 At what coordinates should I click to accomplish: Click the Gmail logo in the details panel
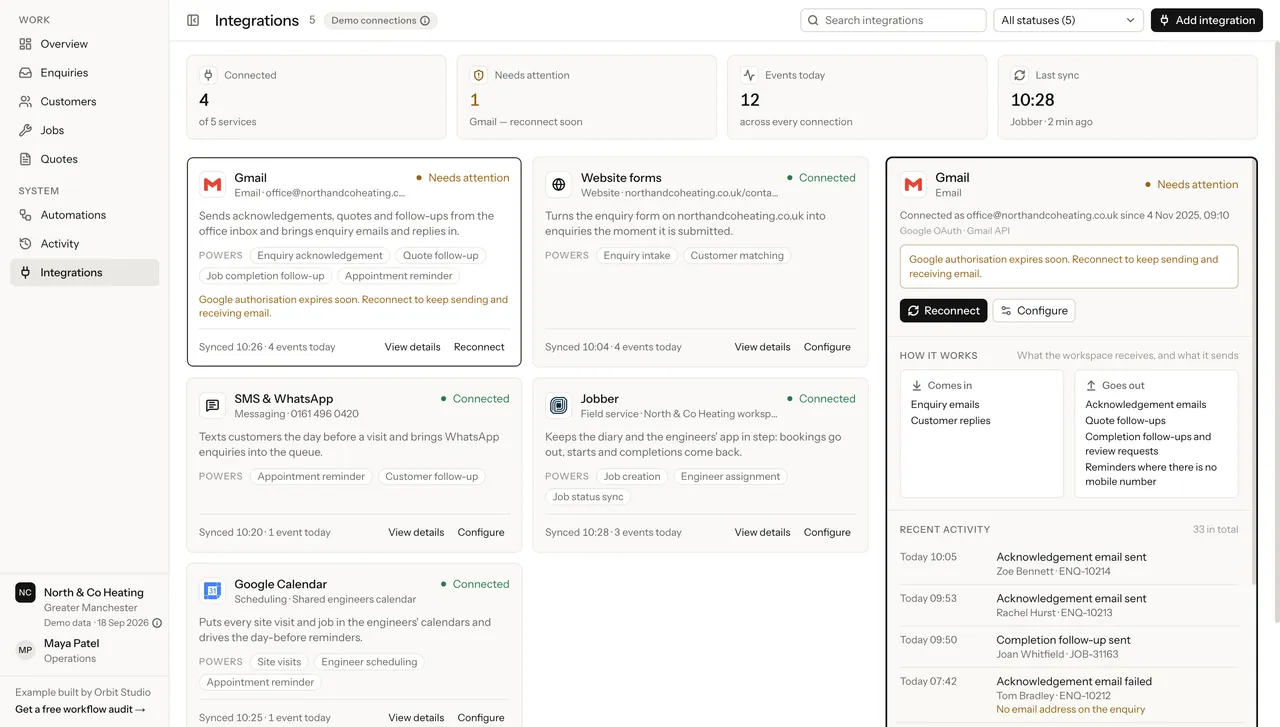click(913, 184)
